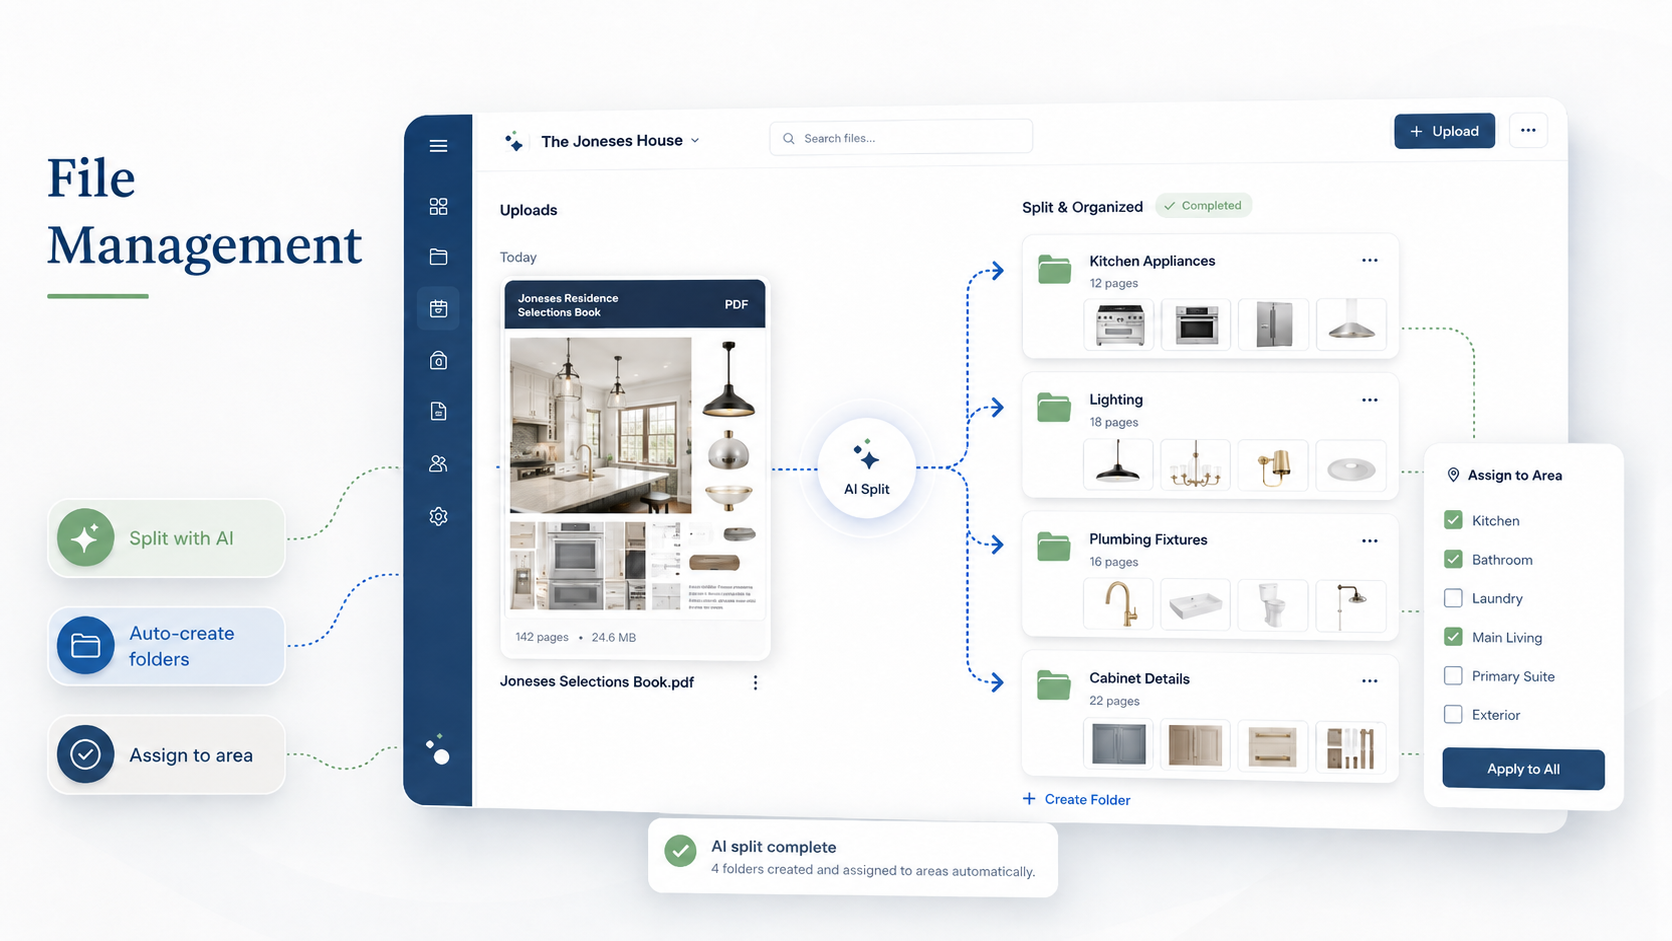This screenshot has height=941, width=1672.
Task: Select the wall oven thumbnail in Kitchen Appliances
Action: pyautogui.click(x=1196, y=325)
